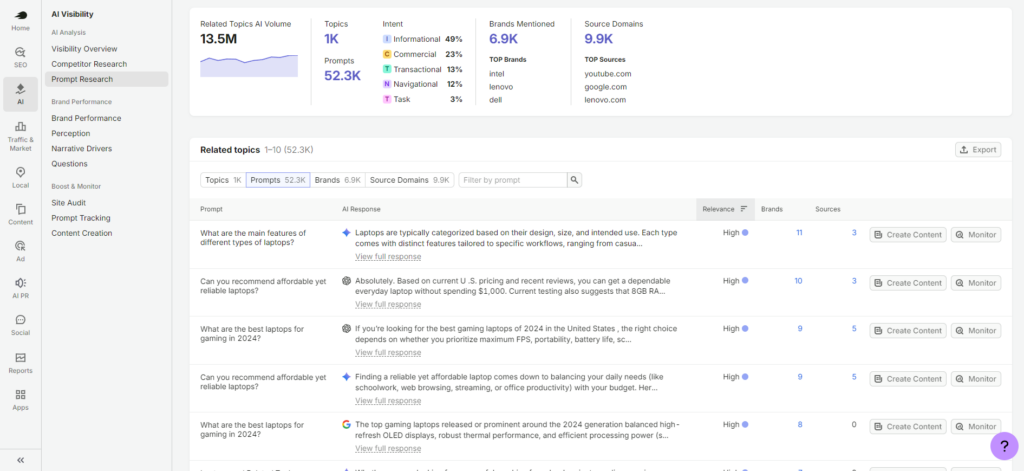Click the Filter by prompt input field
This screenshot has width=1024, height=471.
(513, 180)
